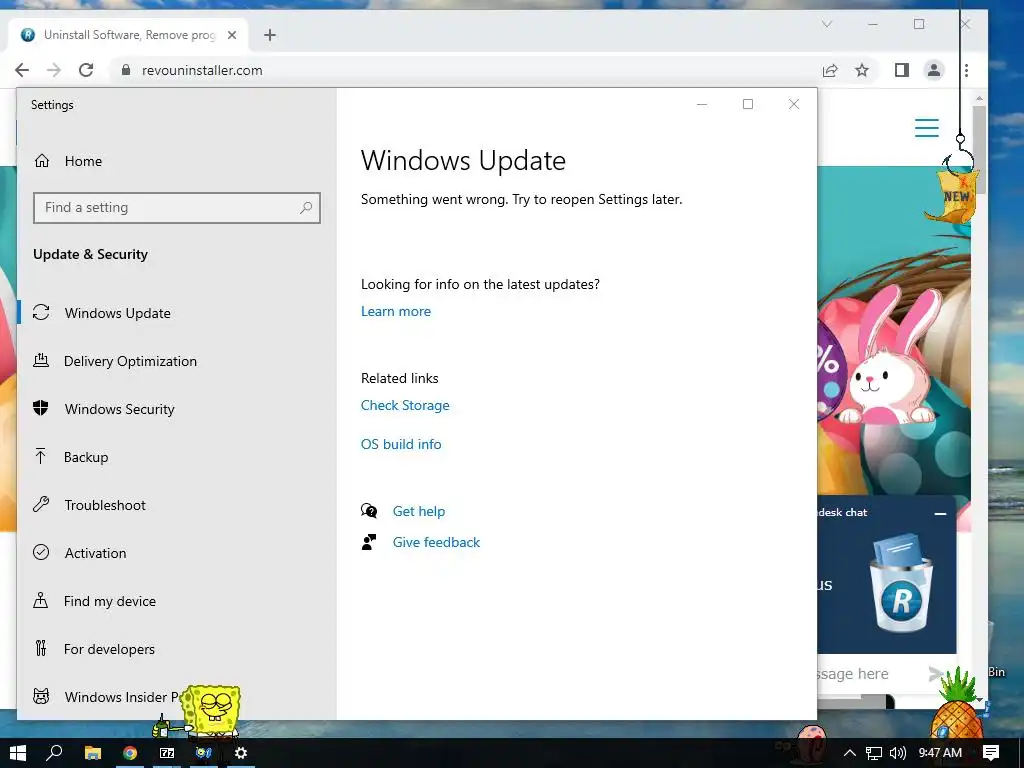Open the Chrome profile avatar menu
This screenshot has width=1024, height=768.
click(934, 70)
